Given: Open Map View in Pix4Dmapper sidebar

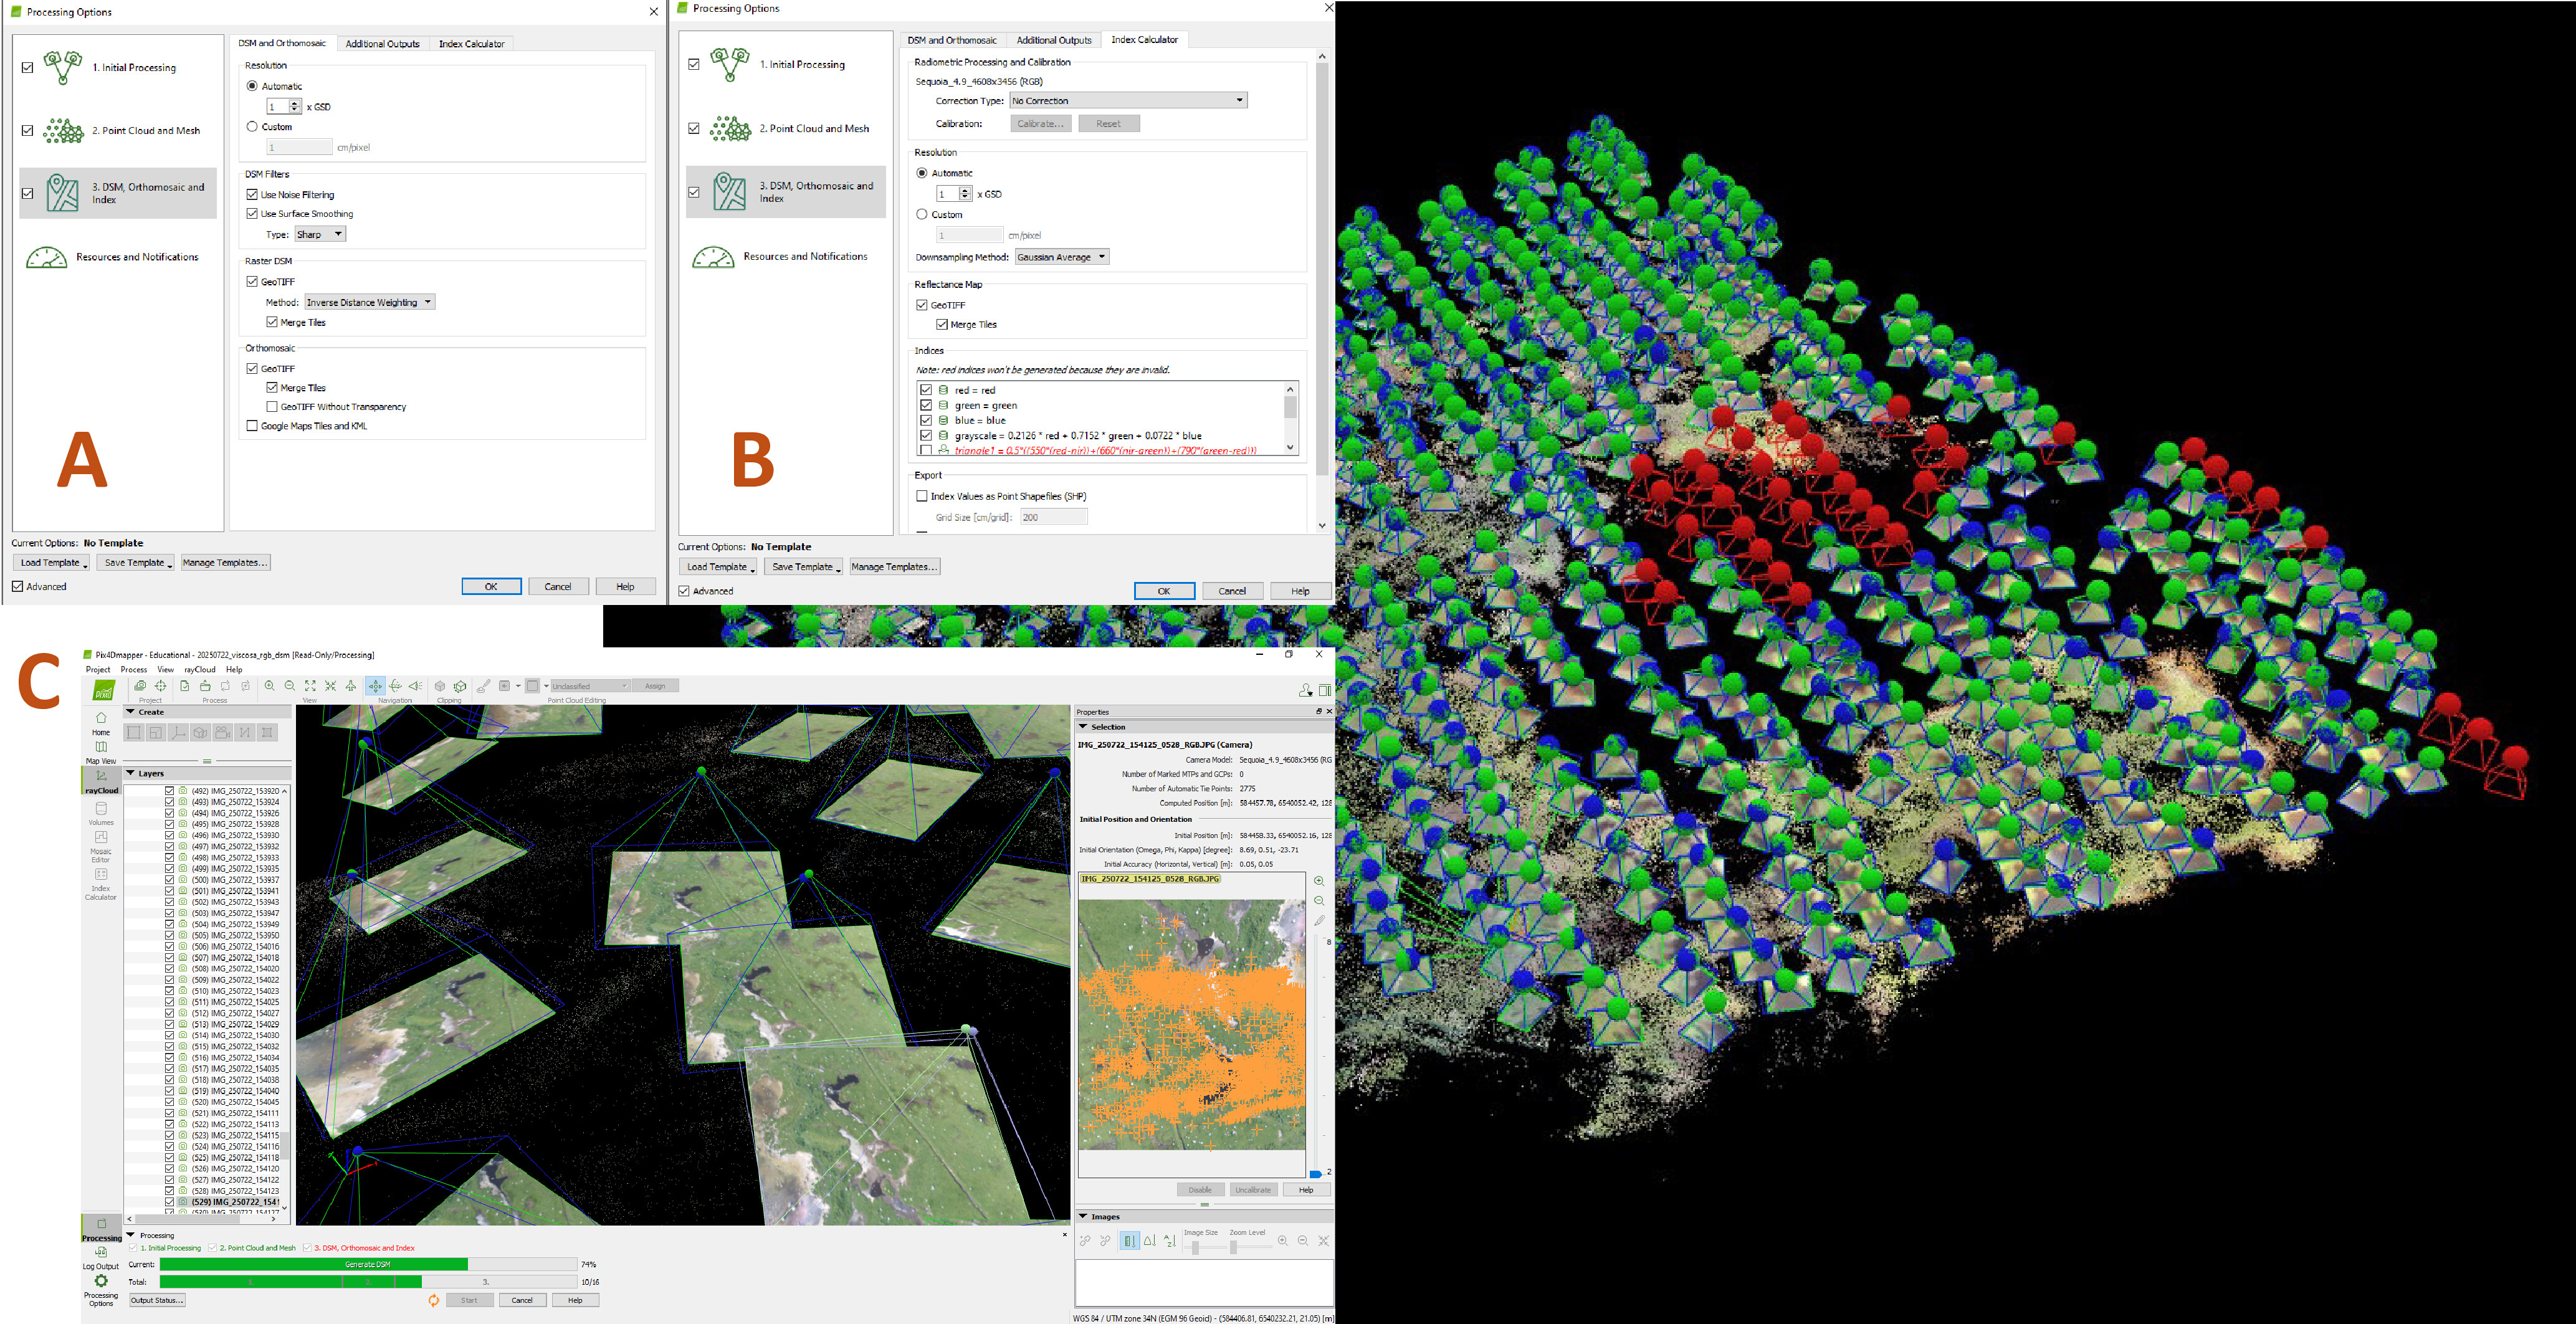Looking at the screenshot, I should coord(101,752).
